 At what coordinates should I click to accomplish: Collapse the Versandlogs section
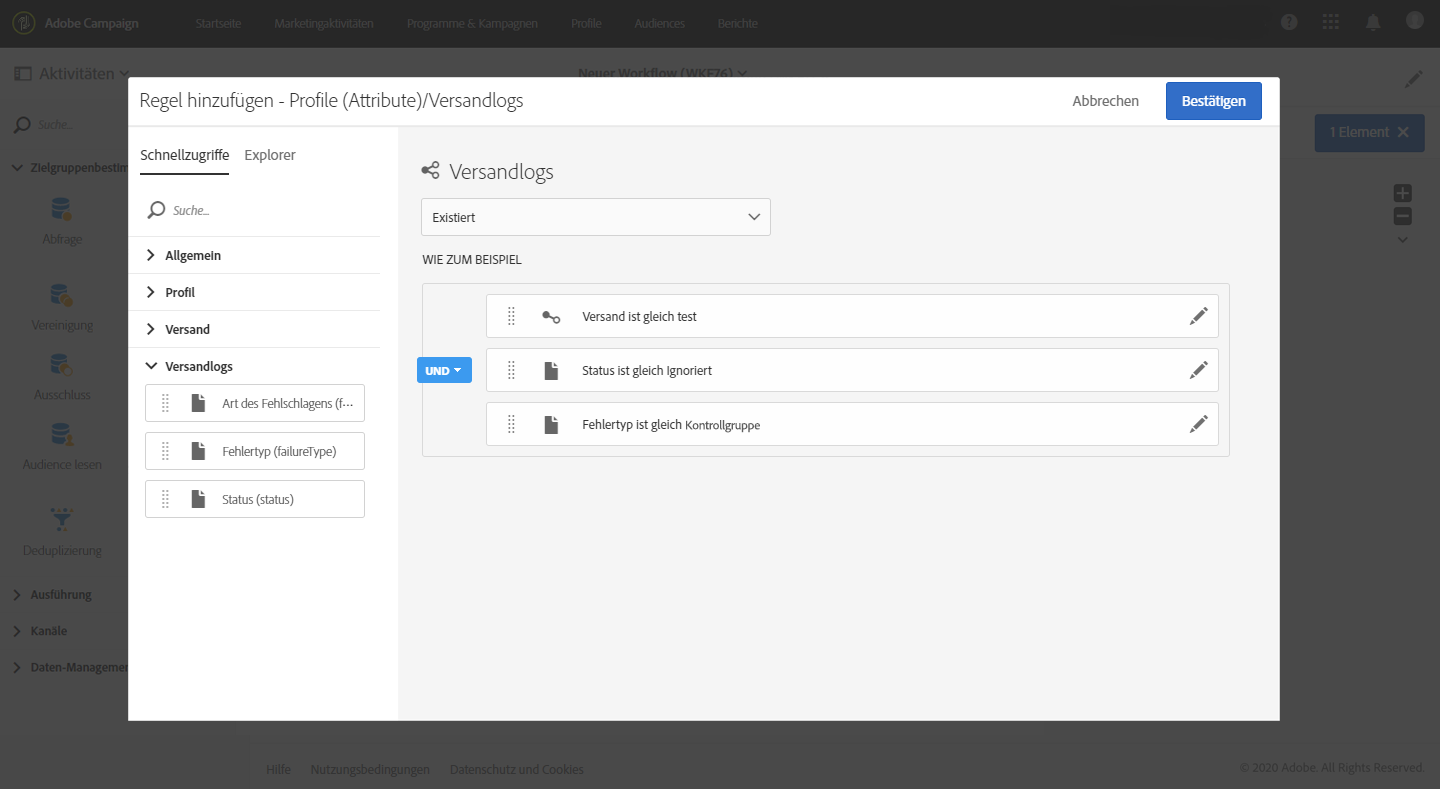click(x=198, y=367)
